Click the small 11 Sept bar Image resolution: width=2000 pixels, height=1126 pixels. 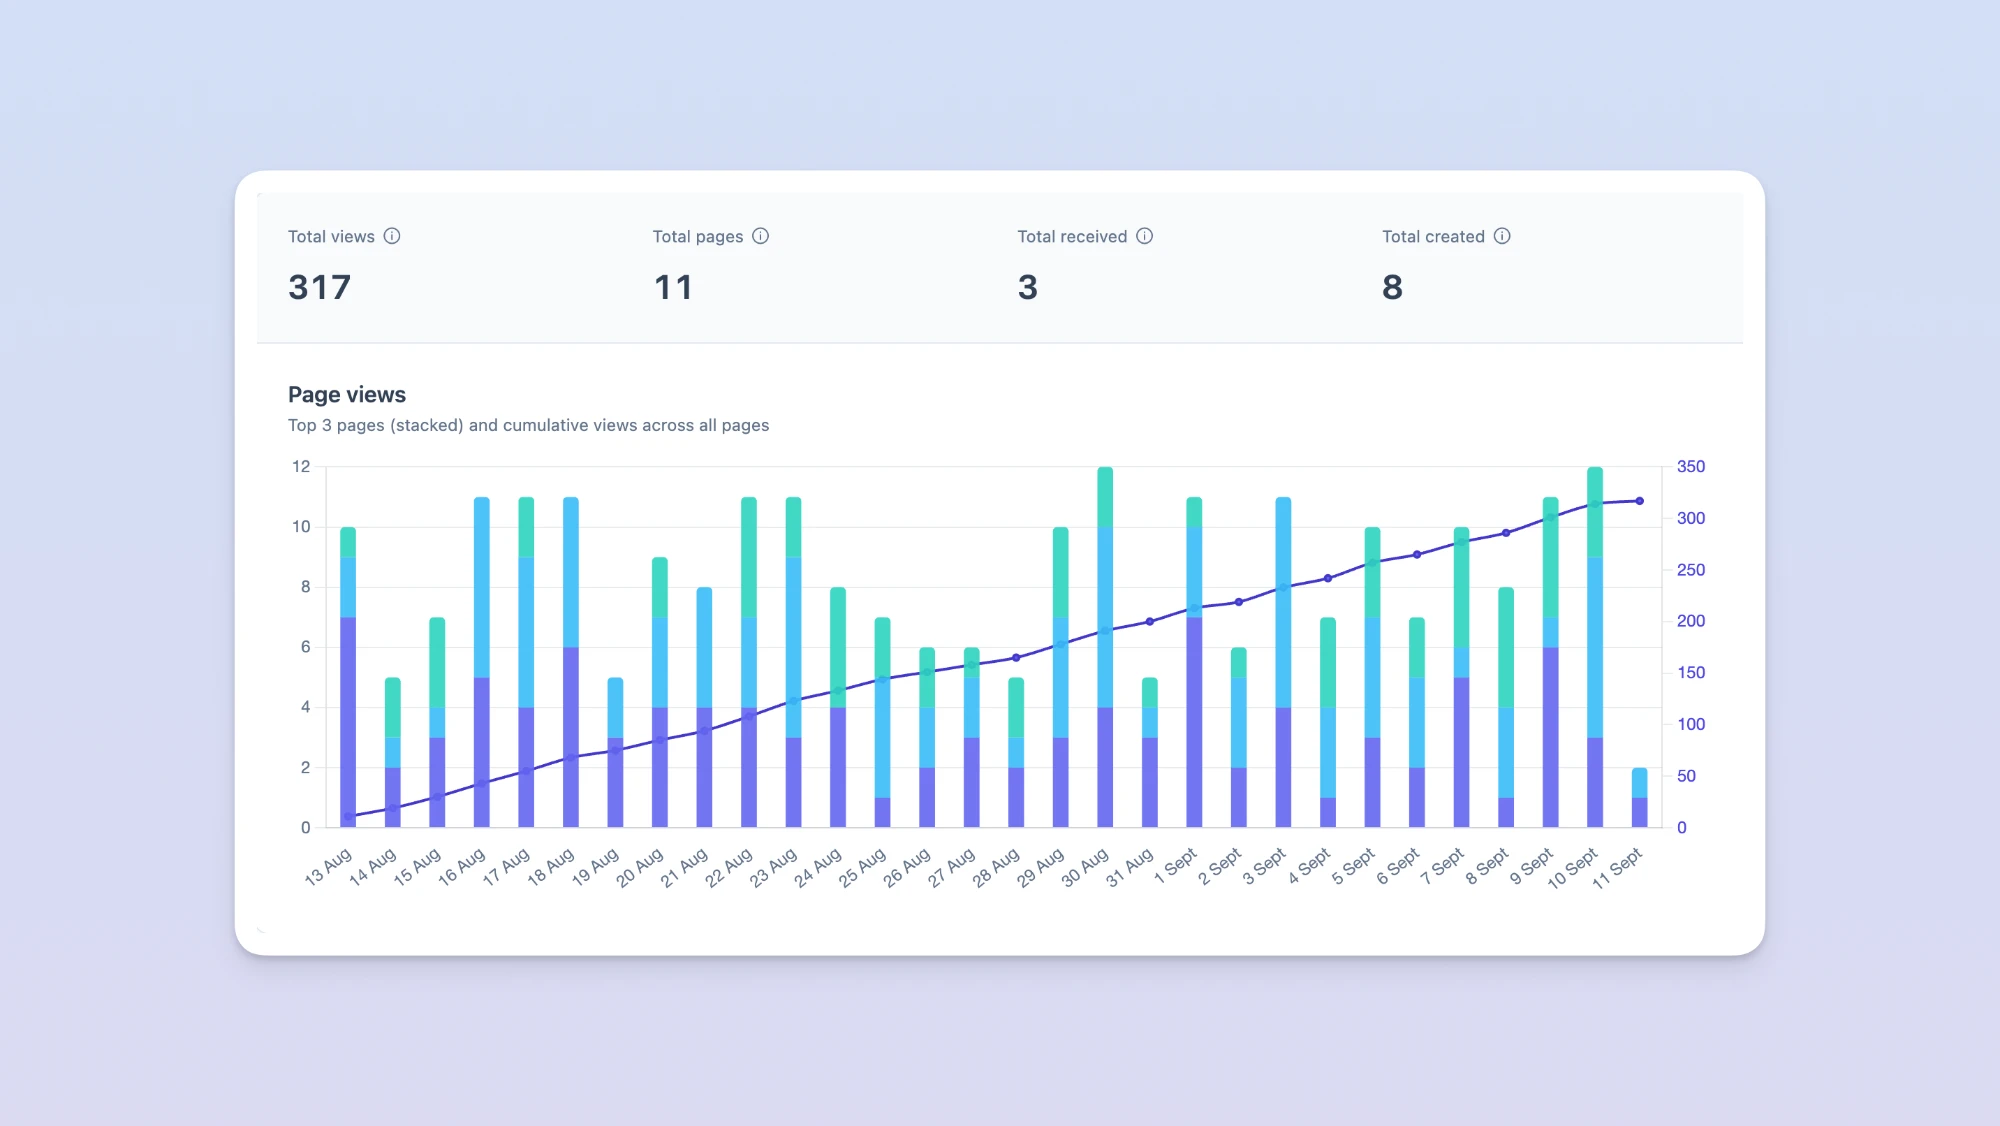tap(1640, 797)
